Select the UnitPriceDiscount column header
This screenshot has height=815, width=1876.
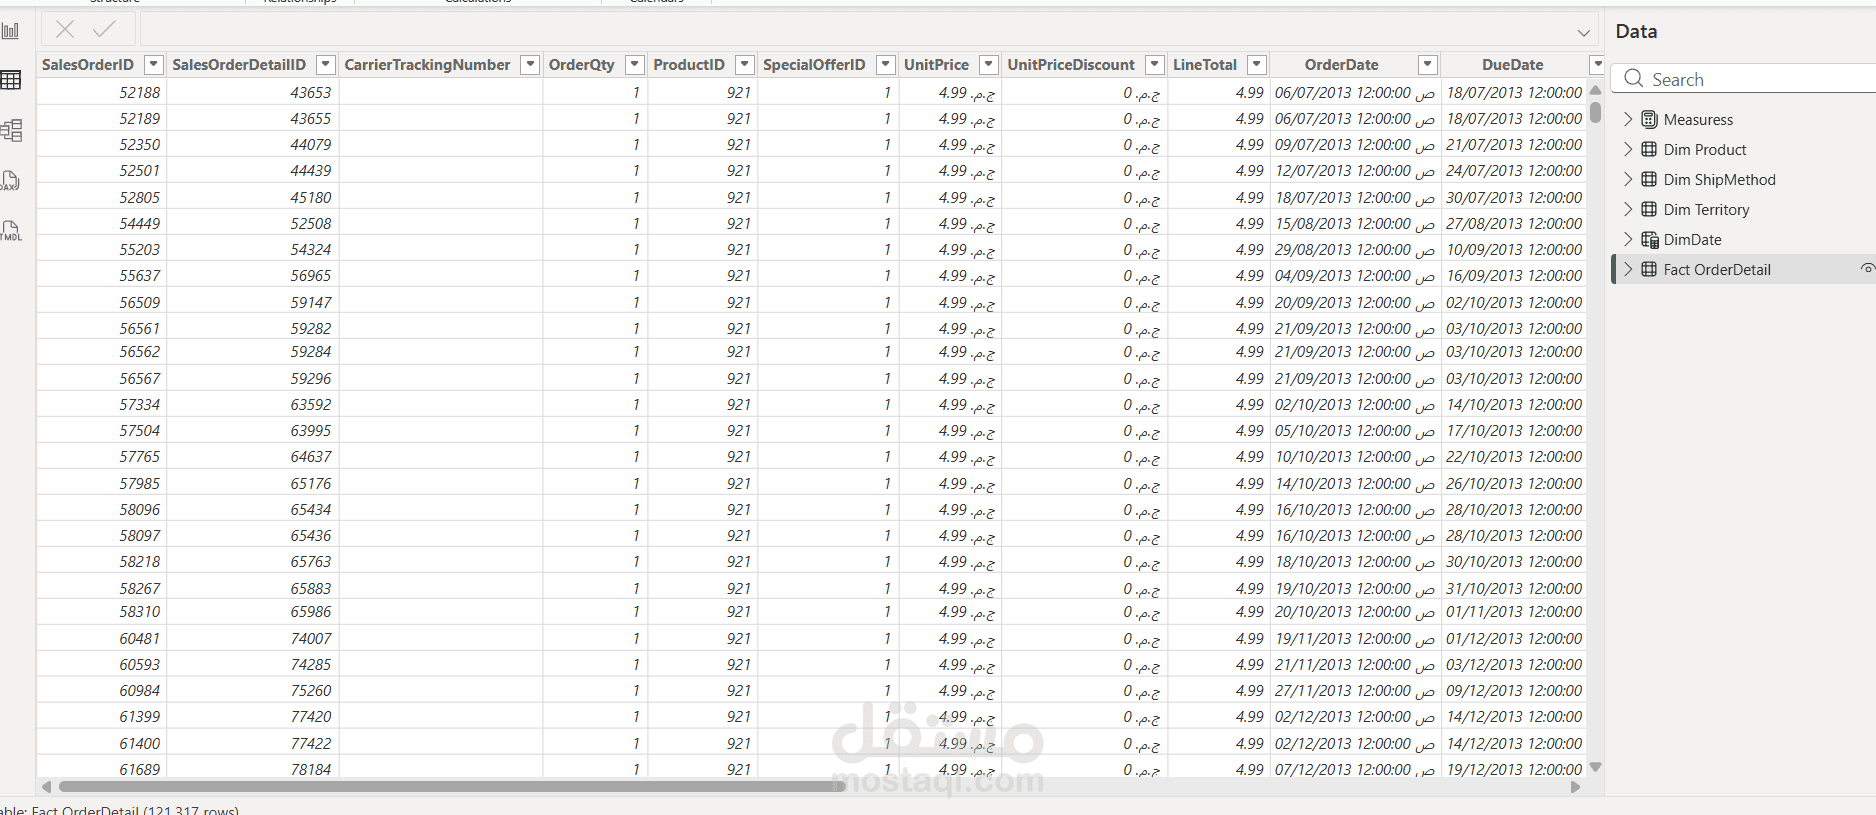pos(1071,65)
